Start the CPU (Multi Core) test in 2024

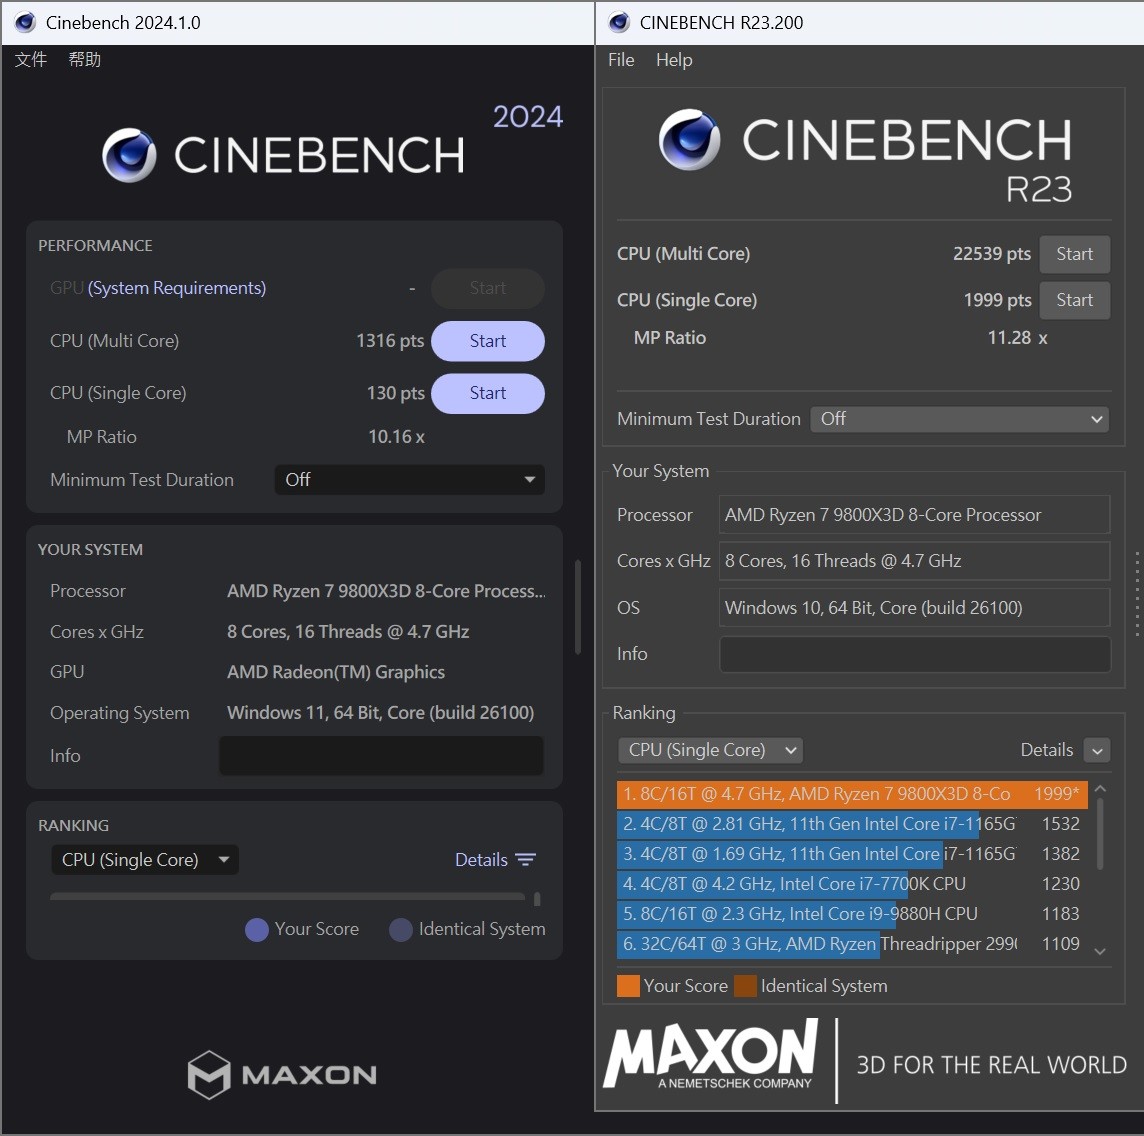point(487,341)
